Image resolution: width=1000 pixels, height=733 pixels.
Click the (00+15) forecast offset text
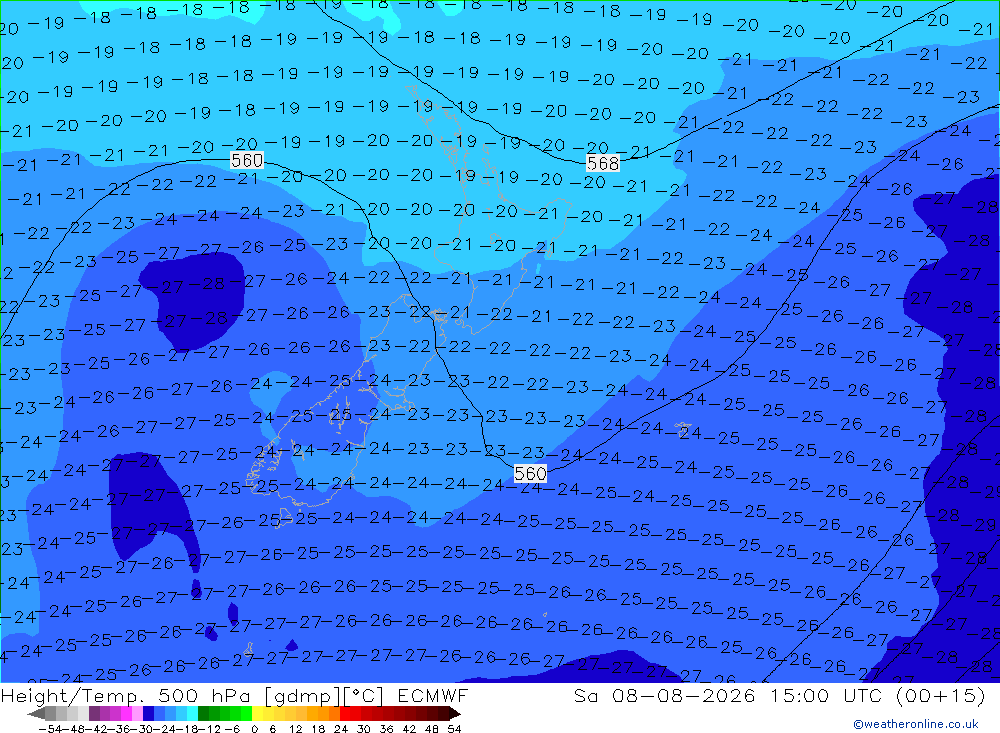941,695
